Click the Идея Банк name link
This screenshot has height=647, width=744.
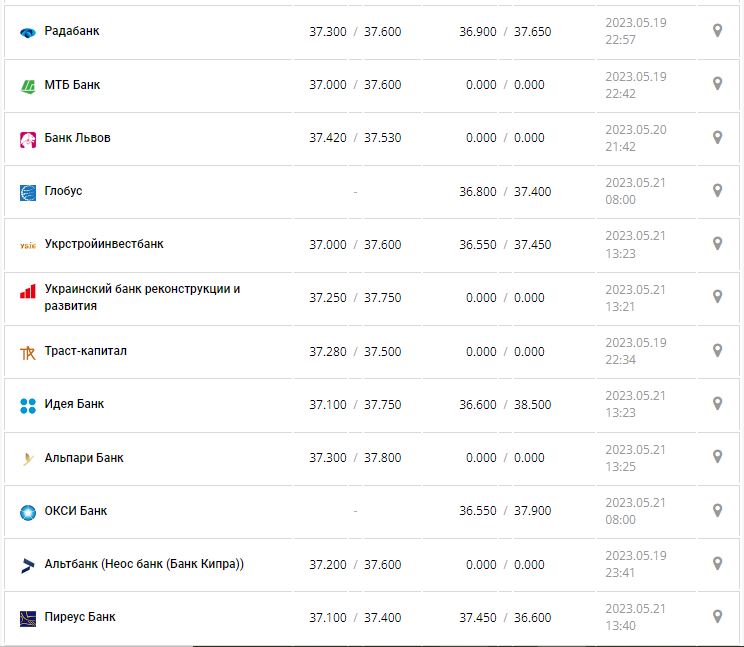[74, 404]
